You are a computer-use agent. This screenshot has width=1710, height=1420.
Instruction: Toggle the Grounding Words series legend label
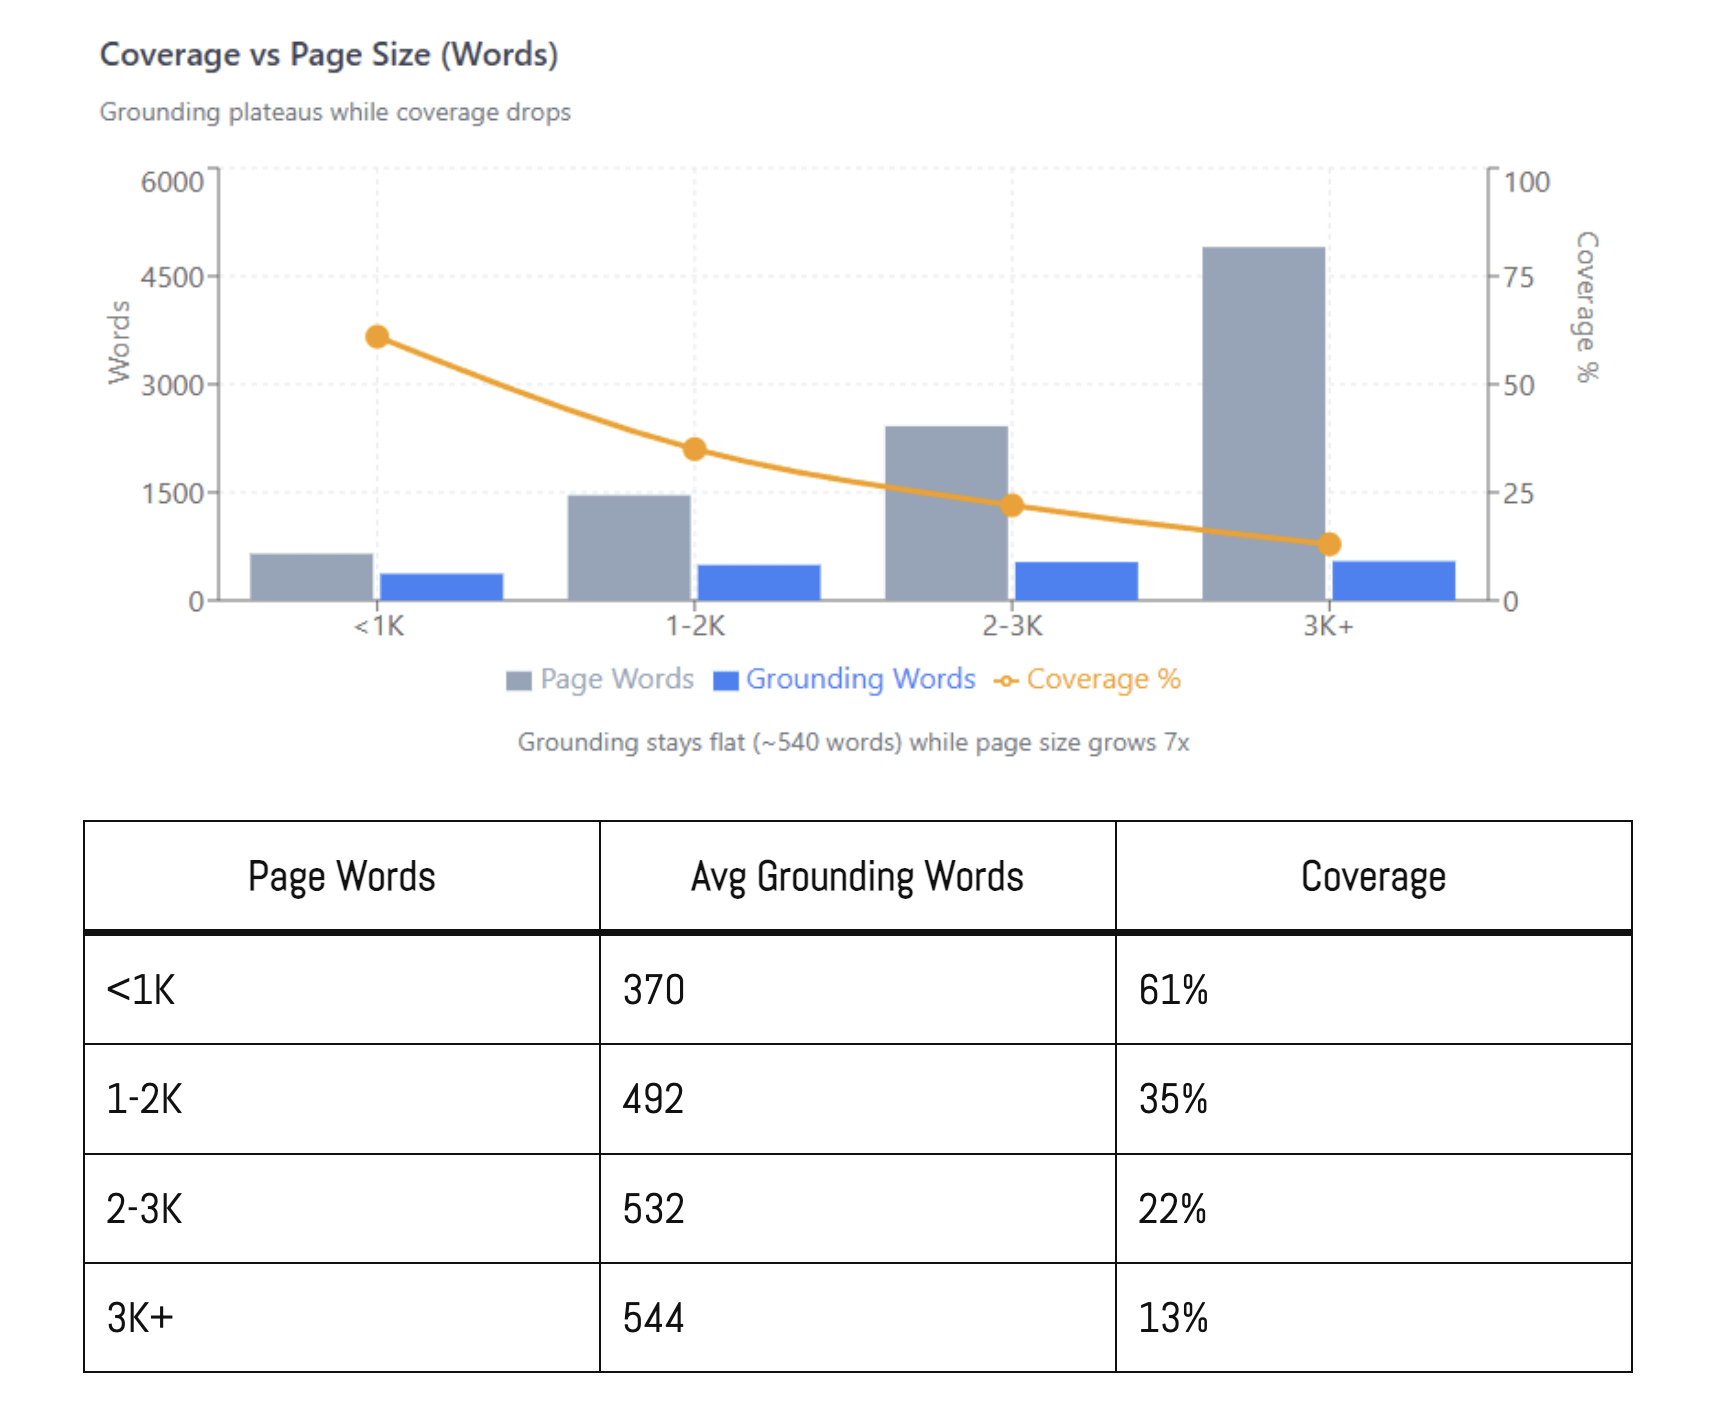860,679
